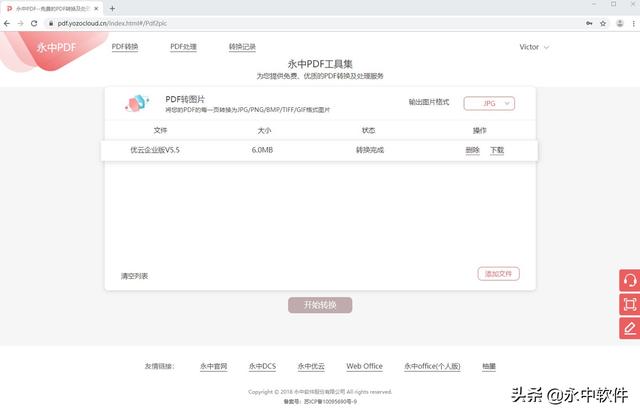Open the customer service headset icon
Viewport: 640px width, 415px height.
(630, 280)
